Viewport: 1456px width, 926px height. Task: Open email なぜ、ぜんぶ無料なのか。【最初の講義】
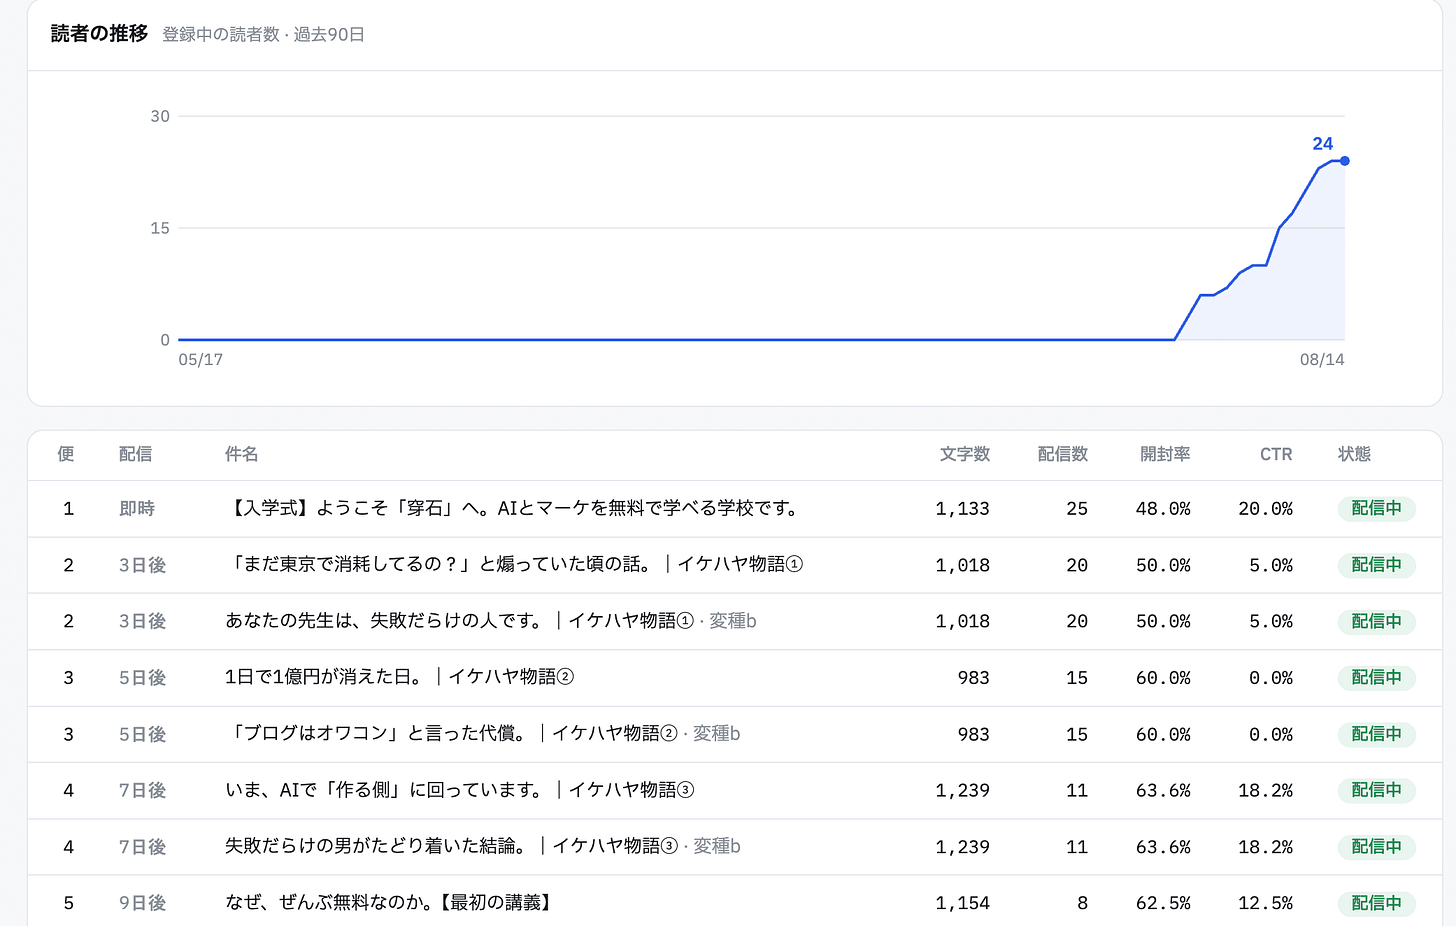390,902
